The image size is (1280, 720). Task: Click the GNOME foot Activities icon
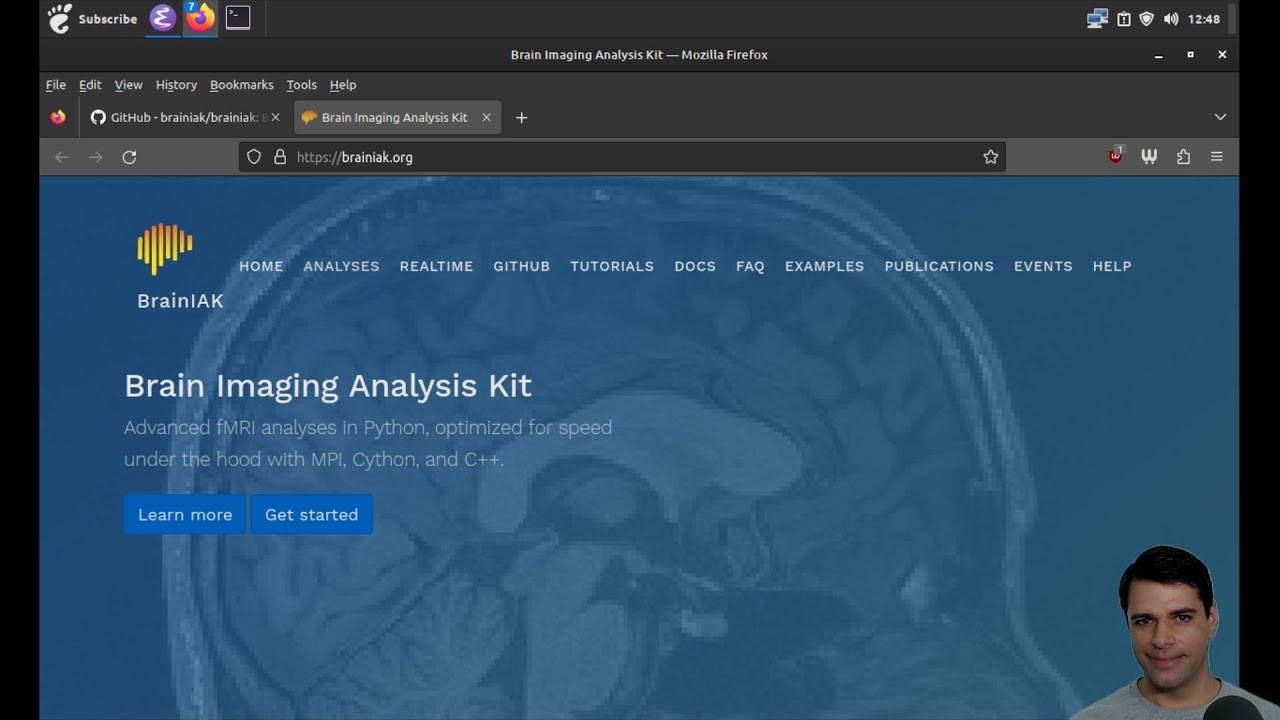pos(60,18)
